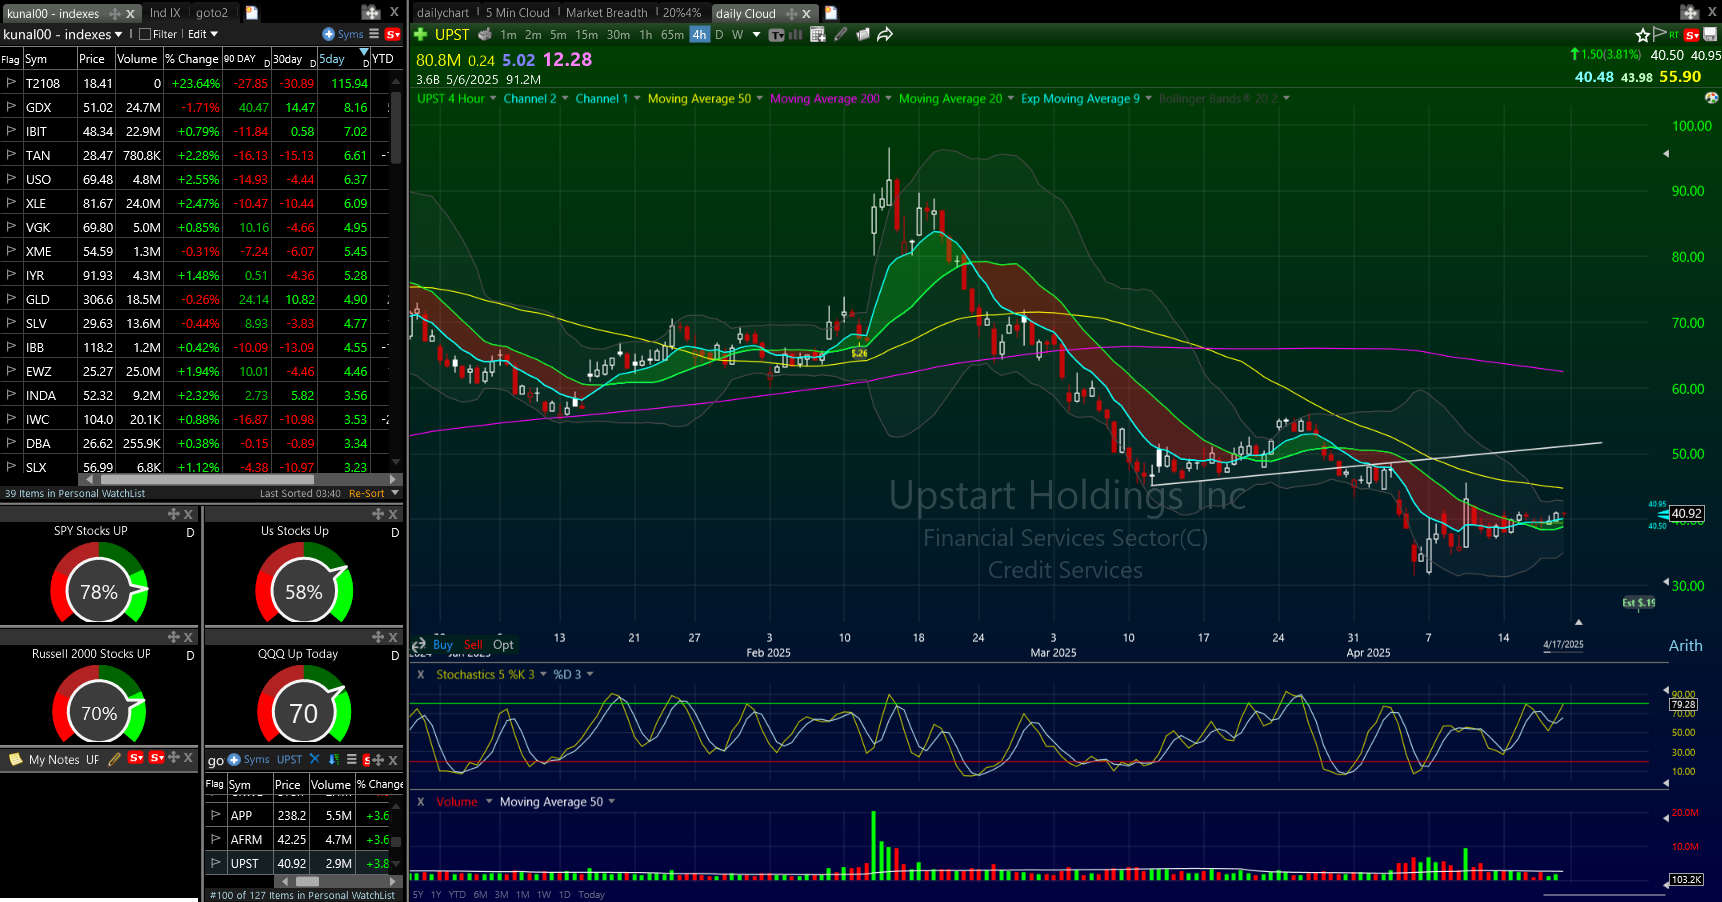Click the go watchlist horizontal scrollbar thumb

click(x=308, y=881)
